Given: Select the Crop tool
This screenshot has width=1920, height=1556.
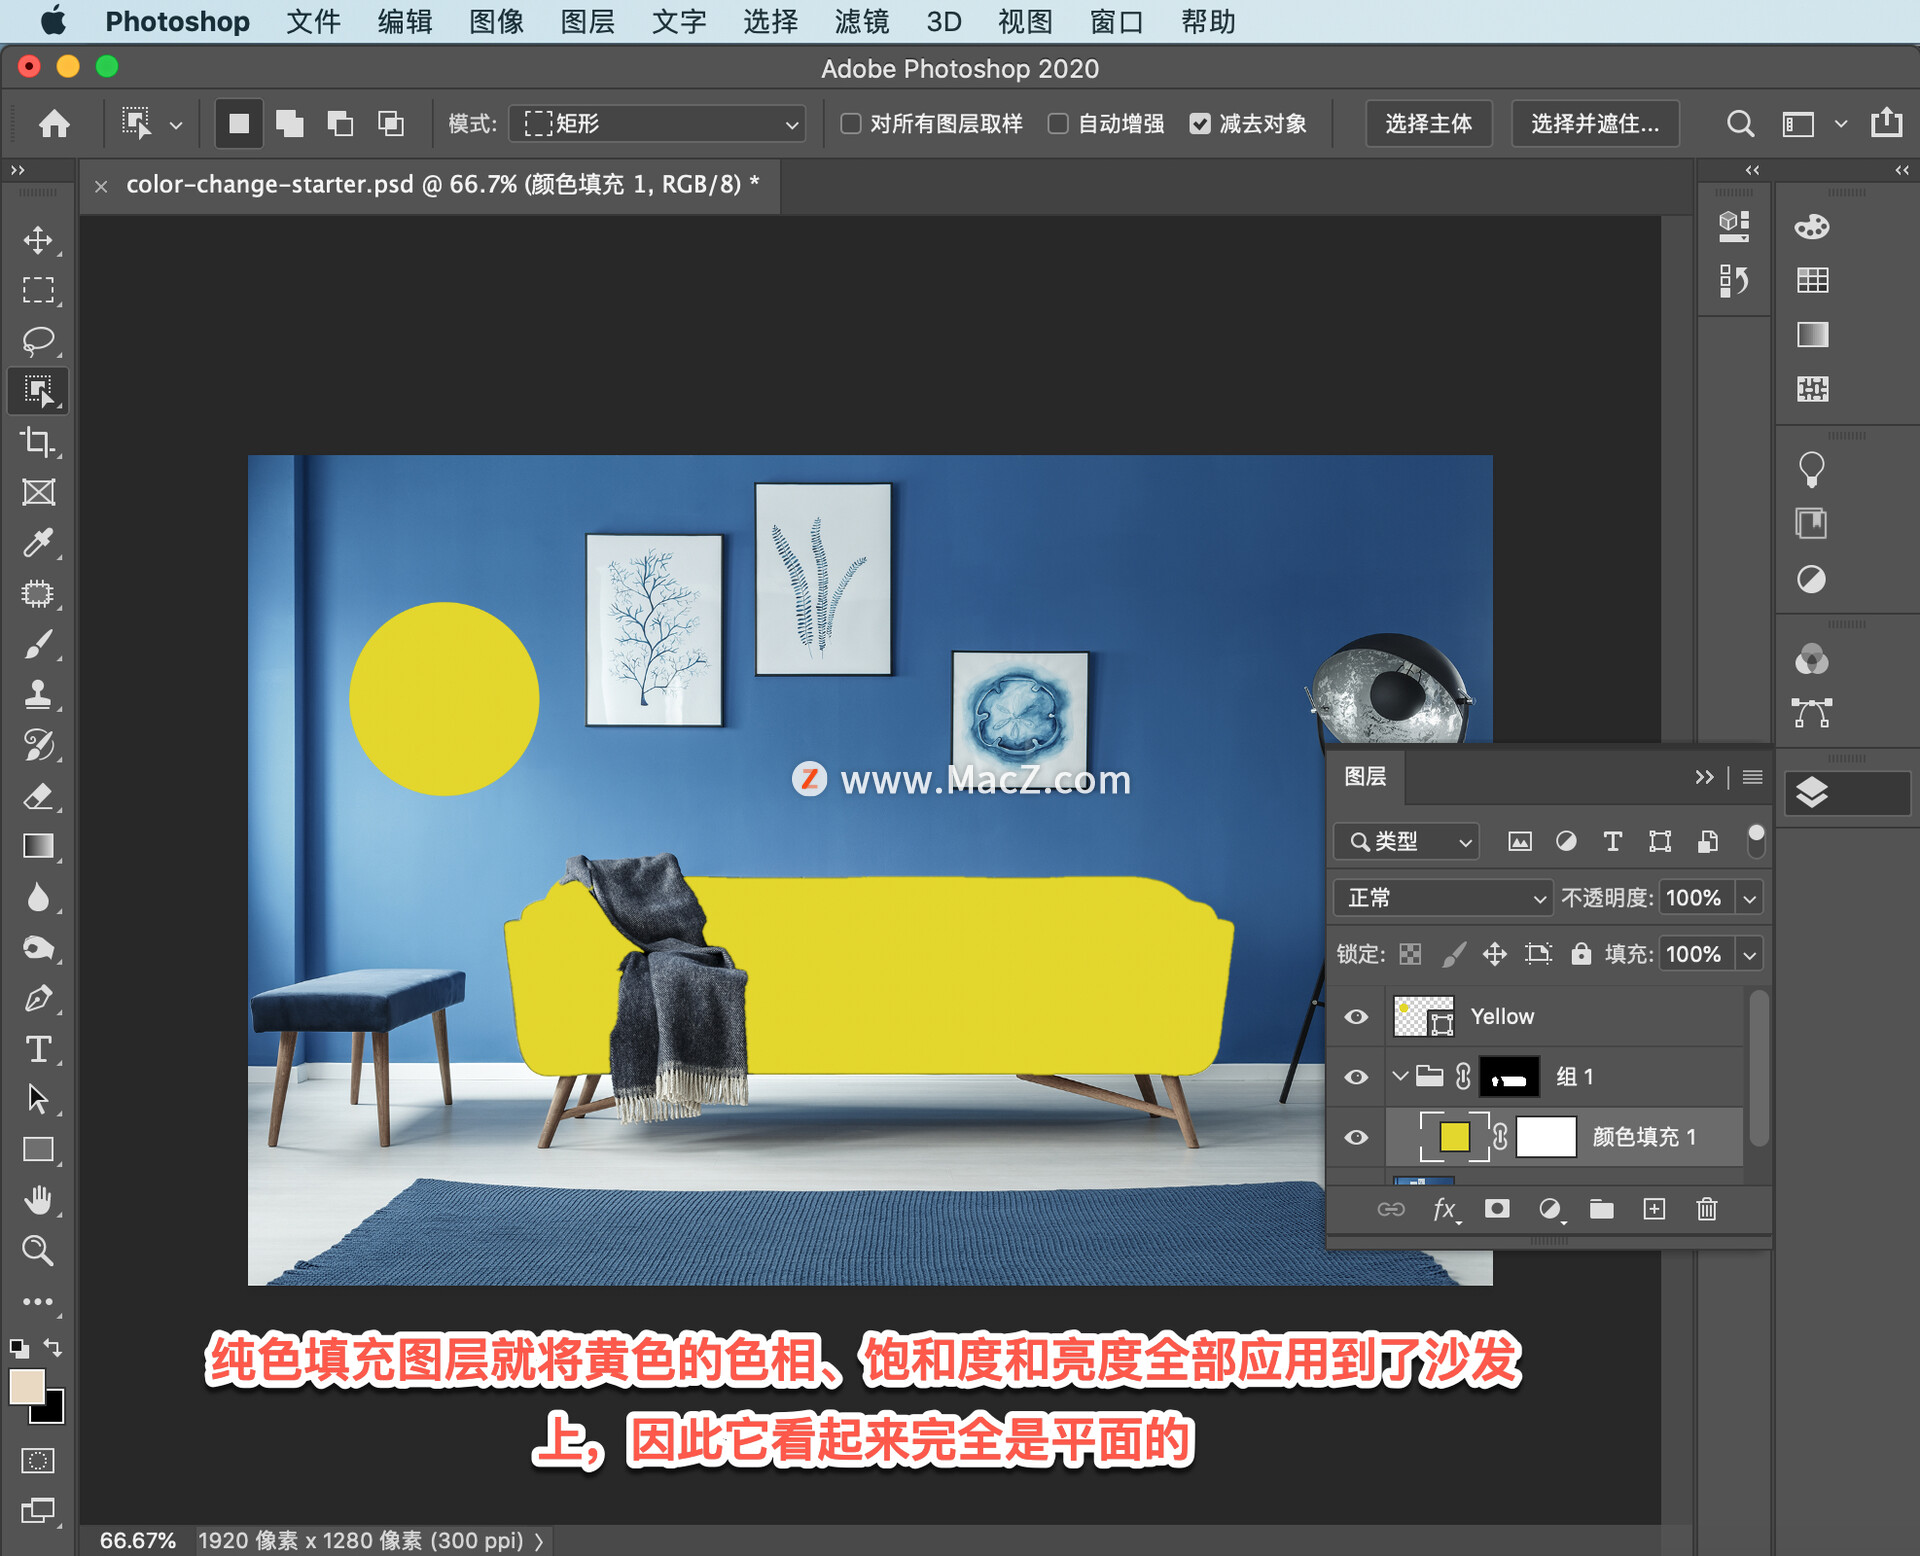Looking at the screenshot, I should point(38,442).
